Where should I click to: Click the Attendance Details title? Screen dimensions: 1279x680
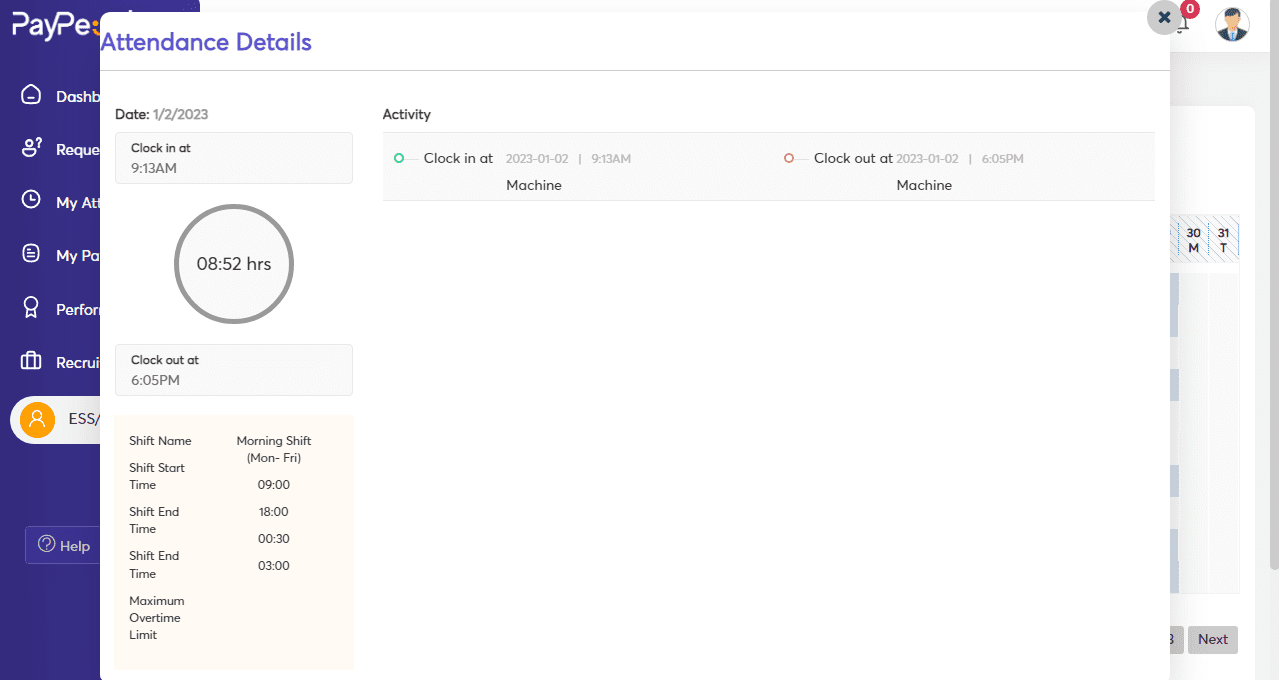[x=206, y=42]
